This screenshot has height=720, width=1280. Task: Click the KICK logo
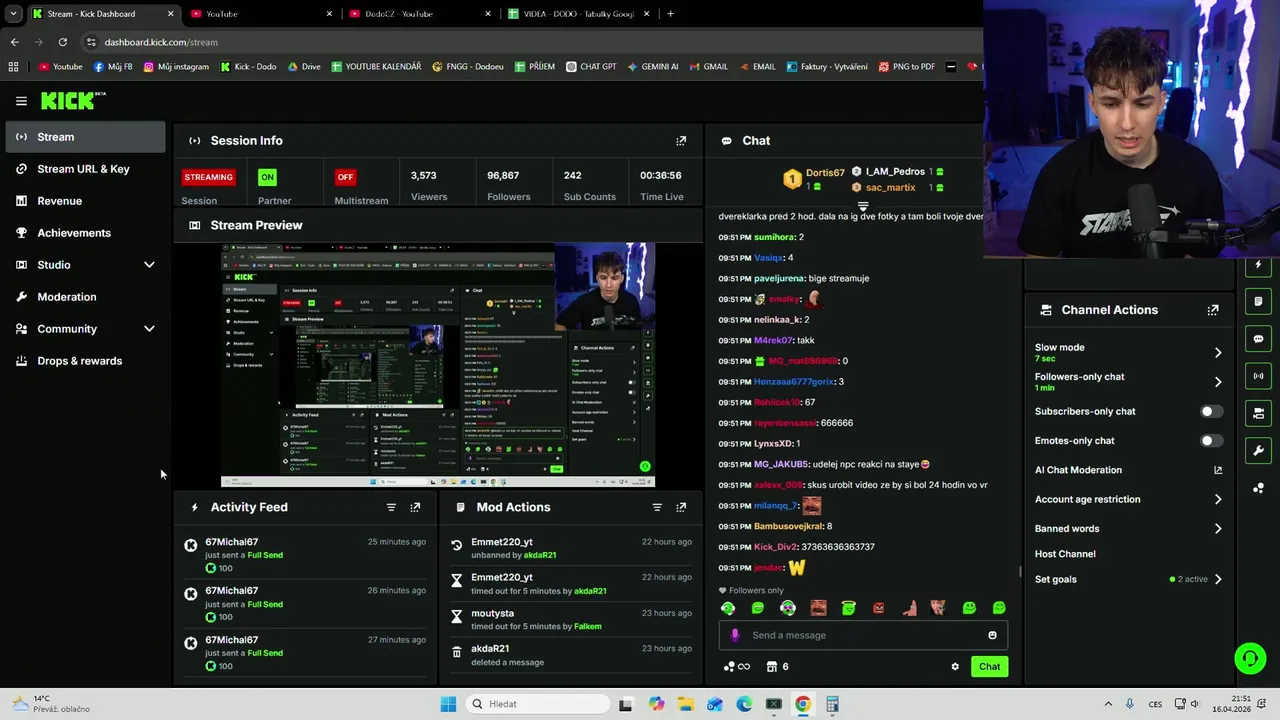(x=72, y=100)
